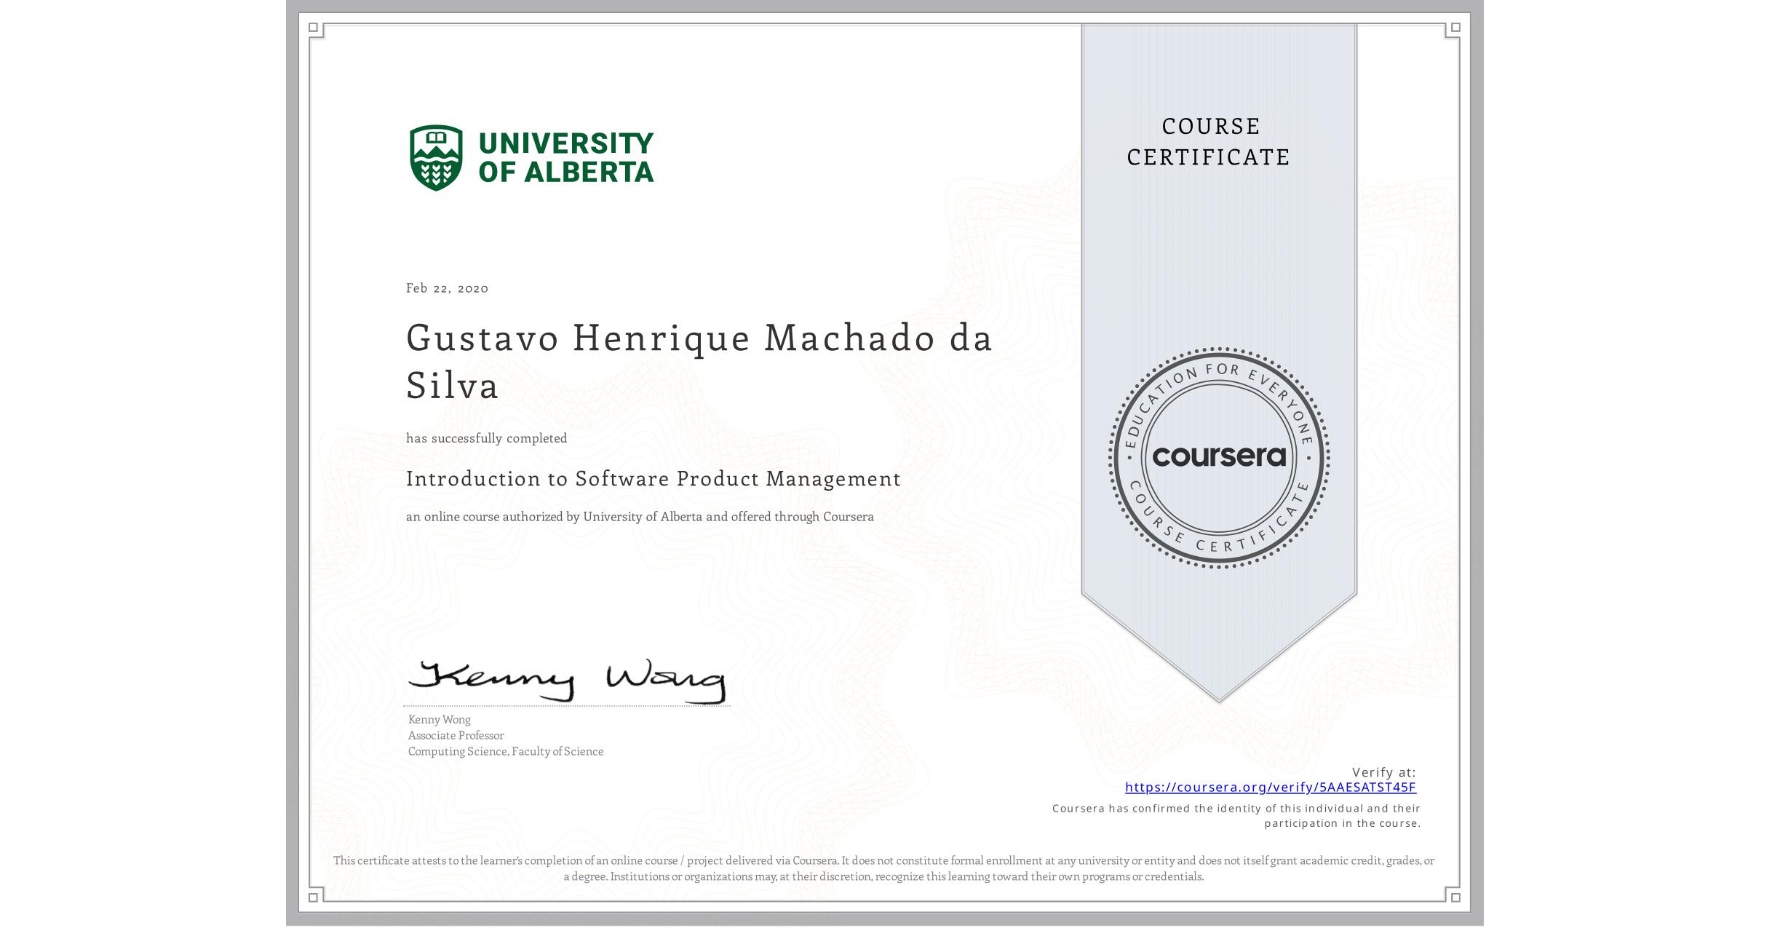Click 'Coursera has confirmed the identity' statement
This screenshot has width=1772, height=928.
click(x=1236, y=816)
